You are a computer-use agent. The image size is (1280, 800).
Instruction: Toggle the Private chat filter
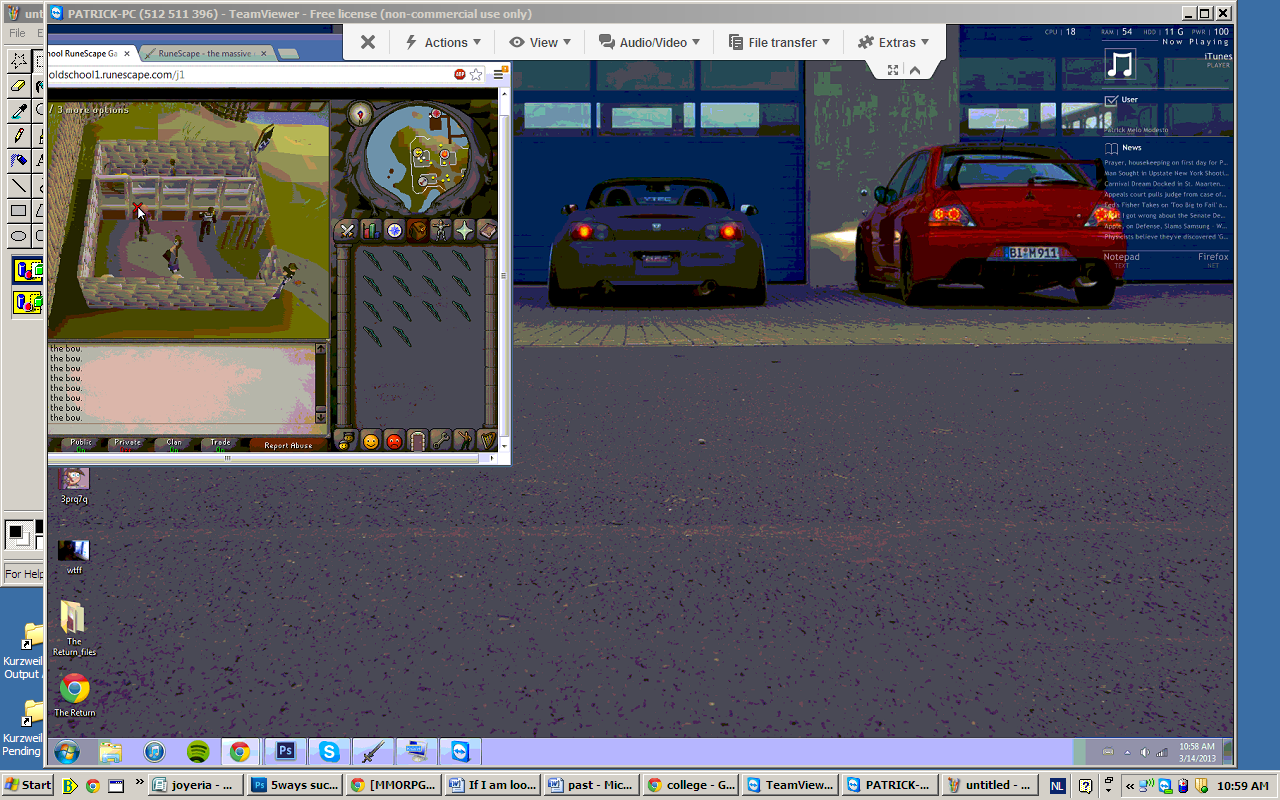(128, 443)
